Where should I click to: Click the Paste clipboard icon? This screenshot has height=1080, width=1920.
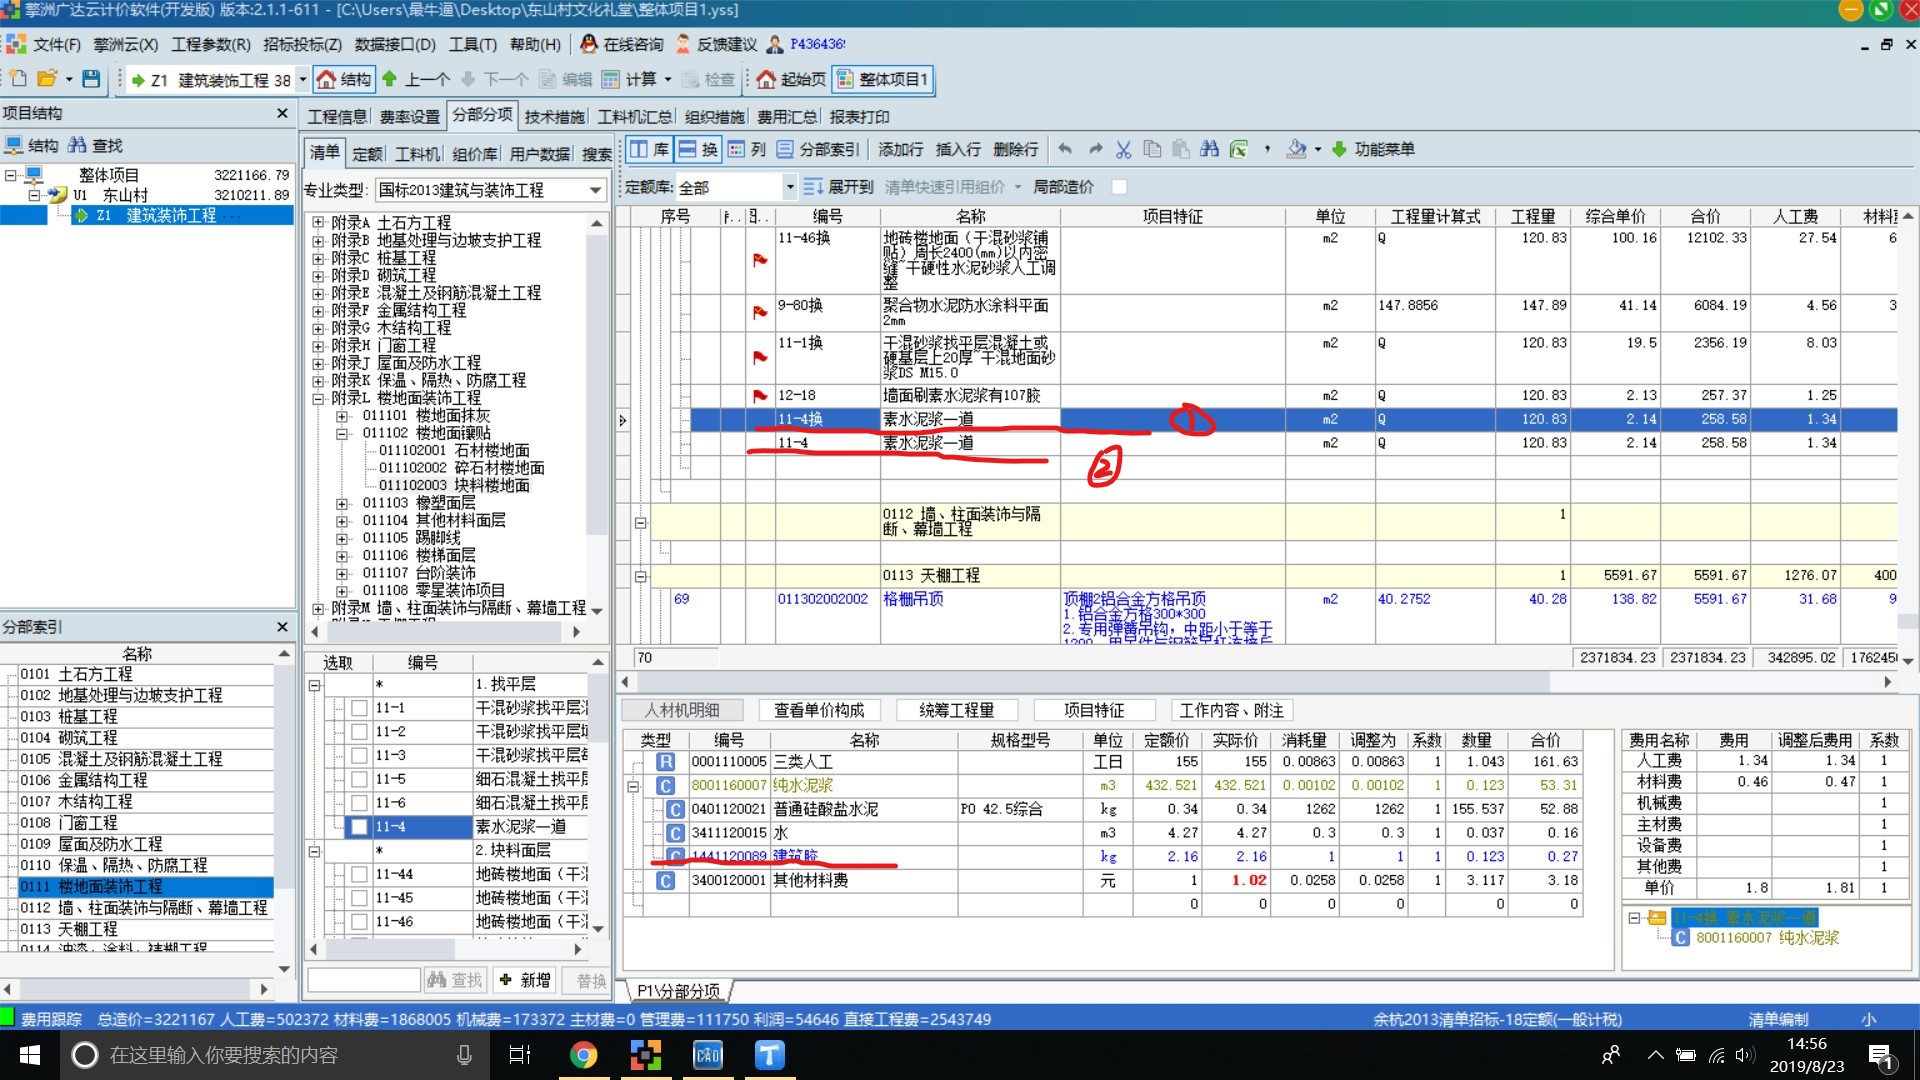coord(1181,149)
